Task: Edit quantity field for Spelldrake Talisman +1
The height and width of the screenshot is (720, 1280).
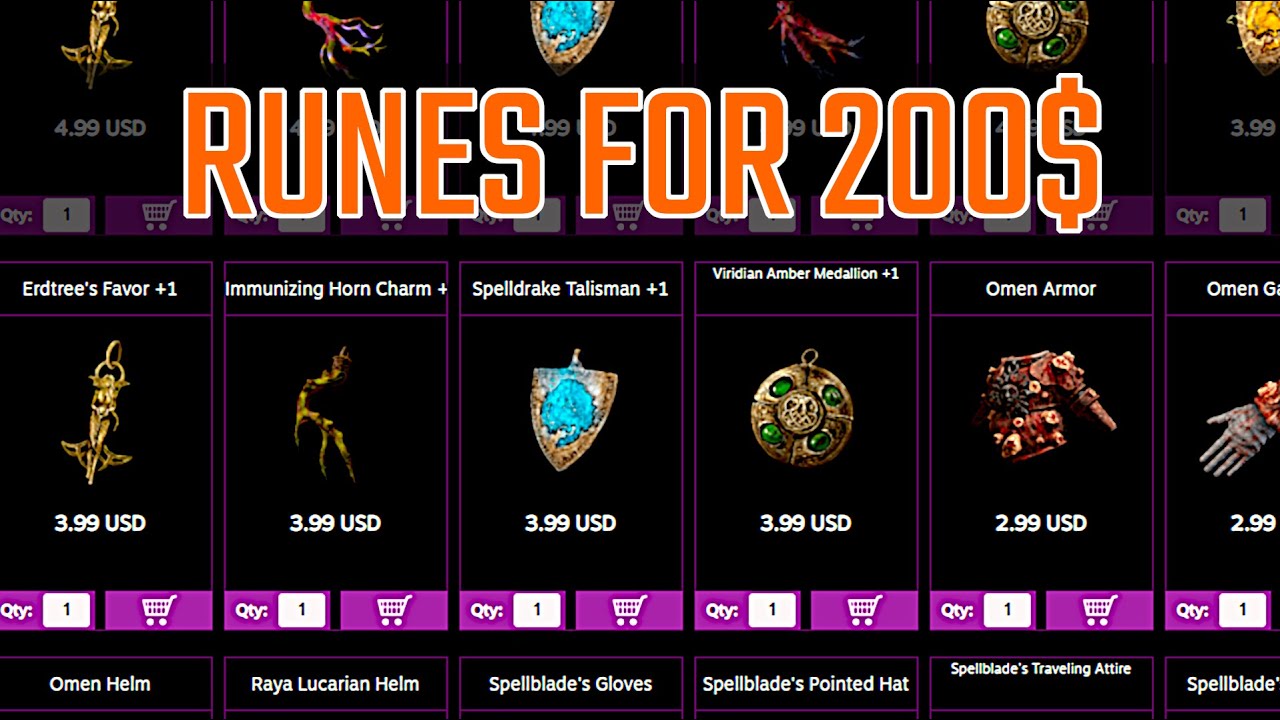Action: pyautogui.click(x=537, y=610)
